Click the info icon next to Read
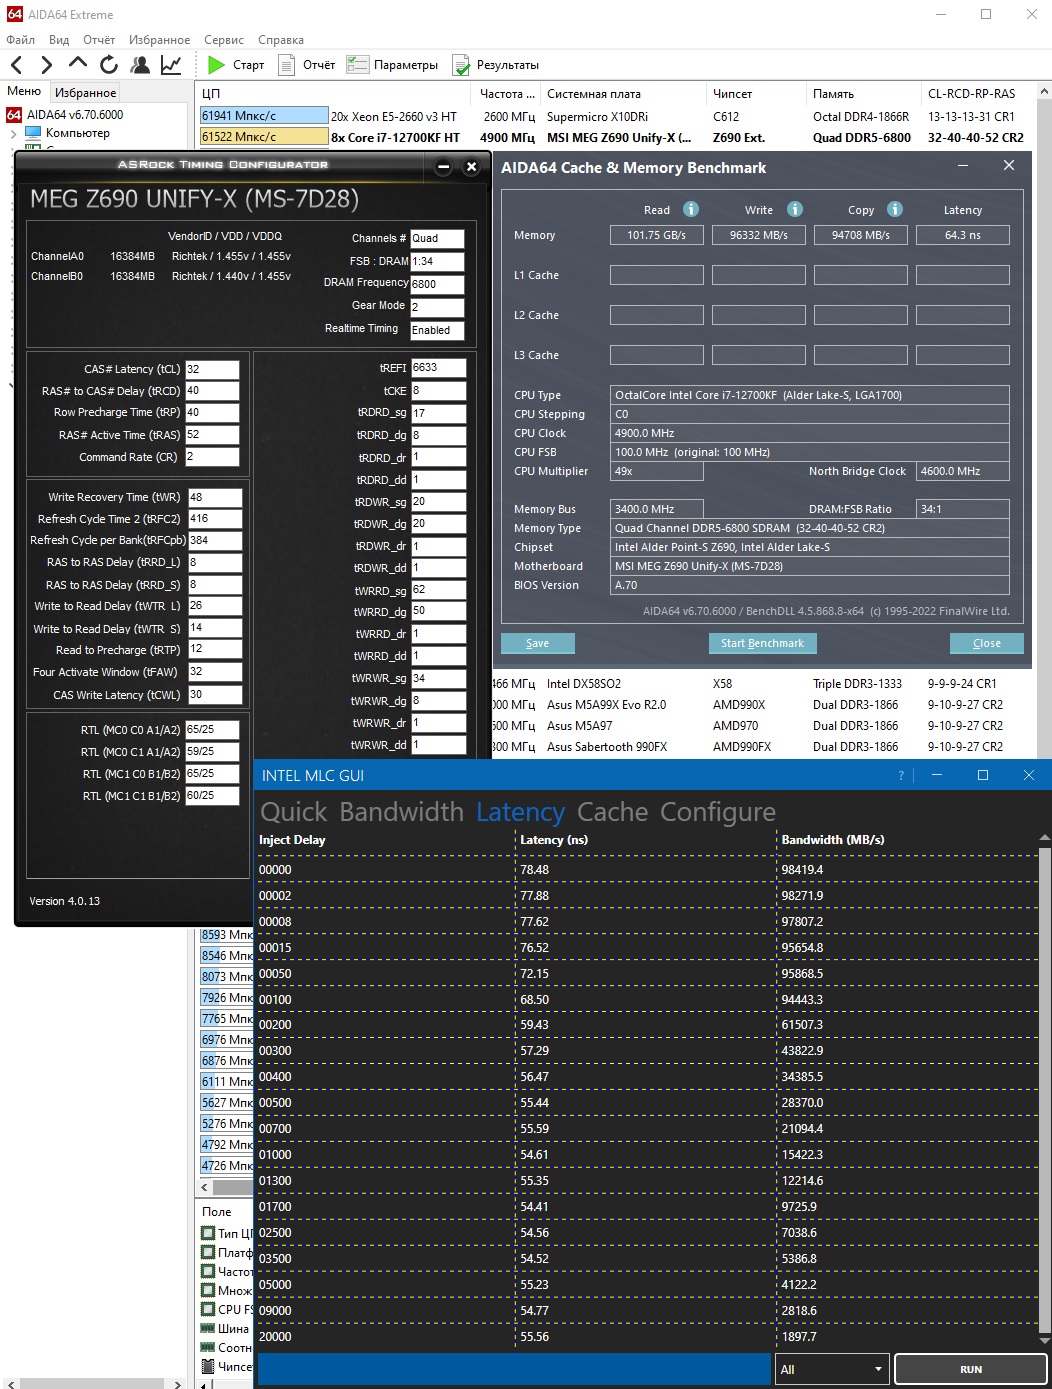This screenshot has width=1052, height=1389. (x=691, y=209)
